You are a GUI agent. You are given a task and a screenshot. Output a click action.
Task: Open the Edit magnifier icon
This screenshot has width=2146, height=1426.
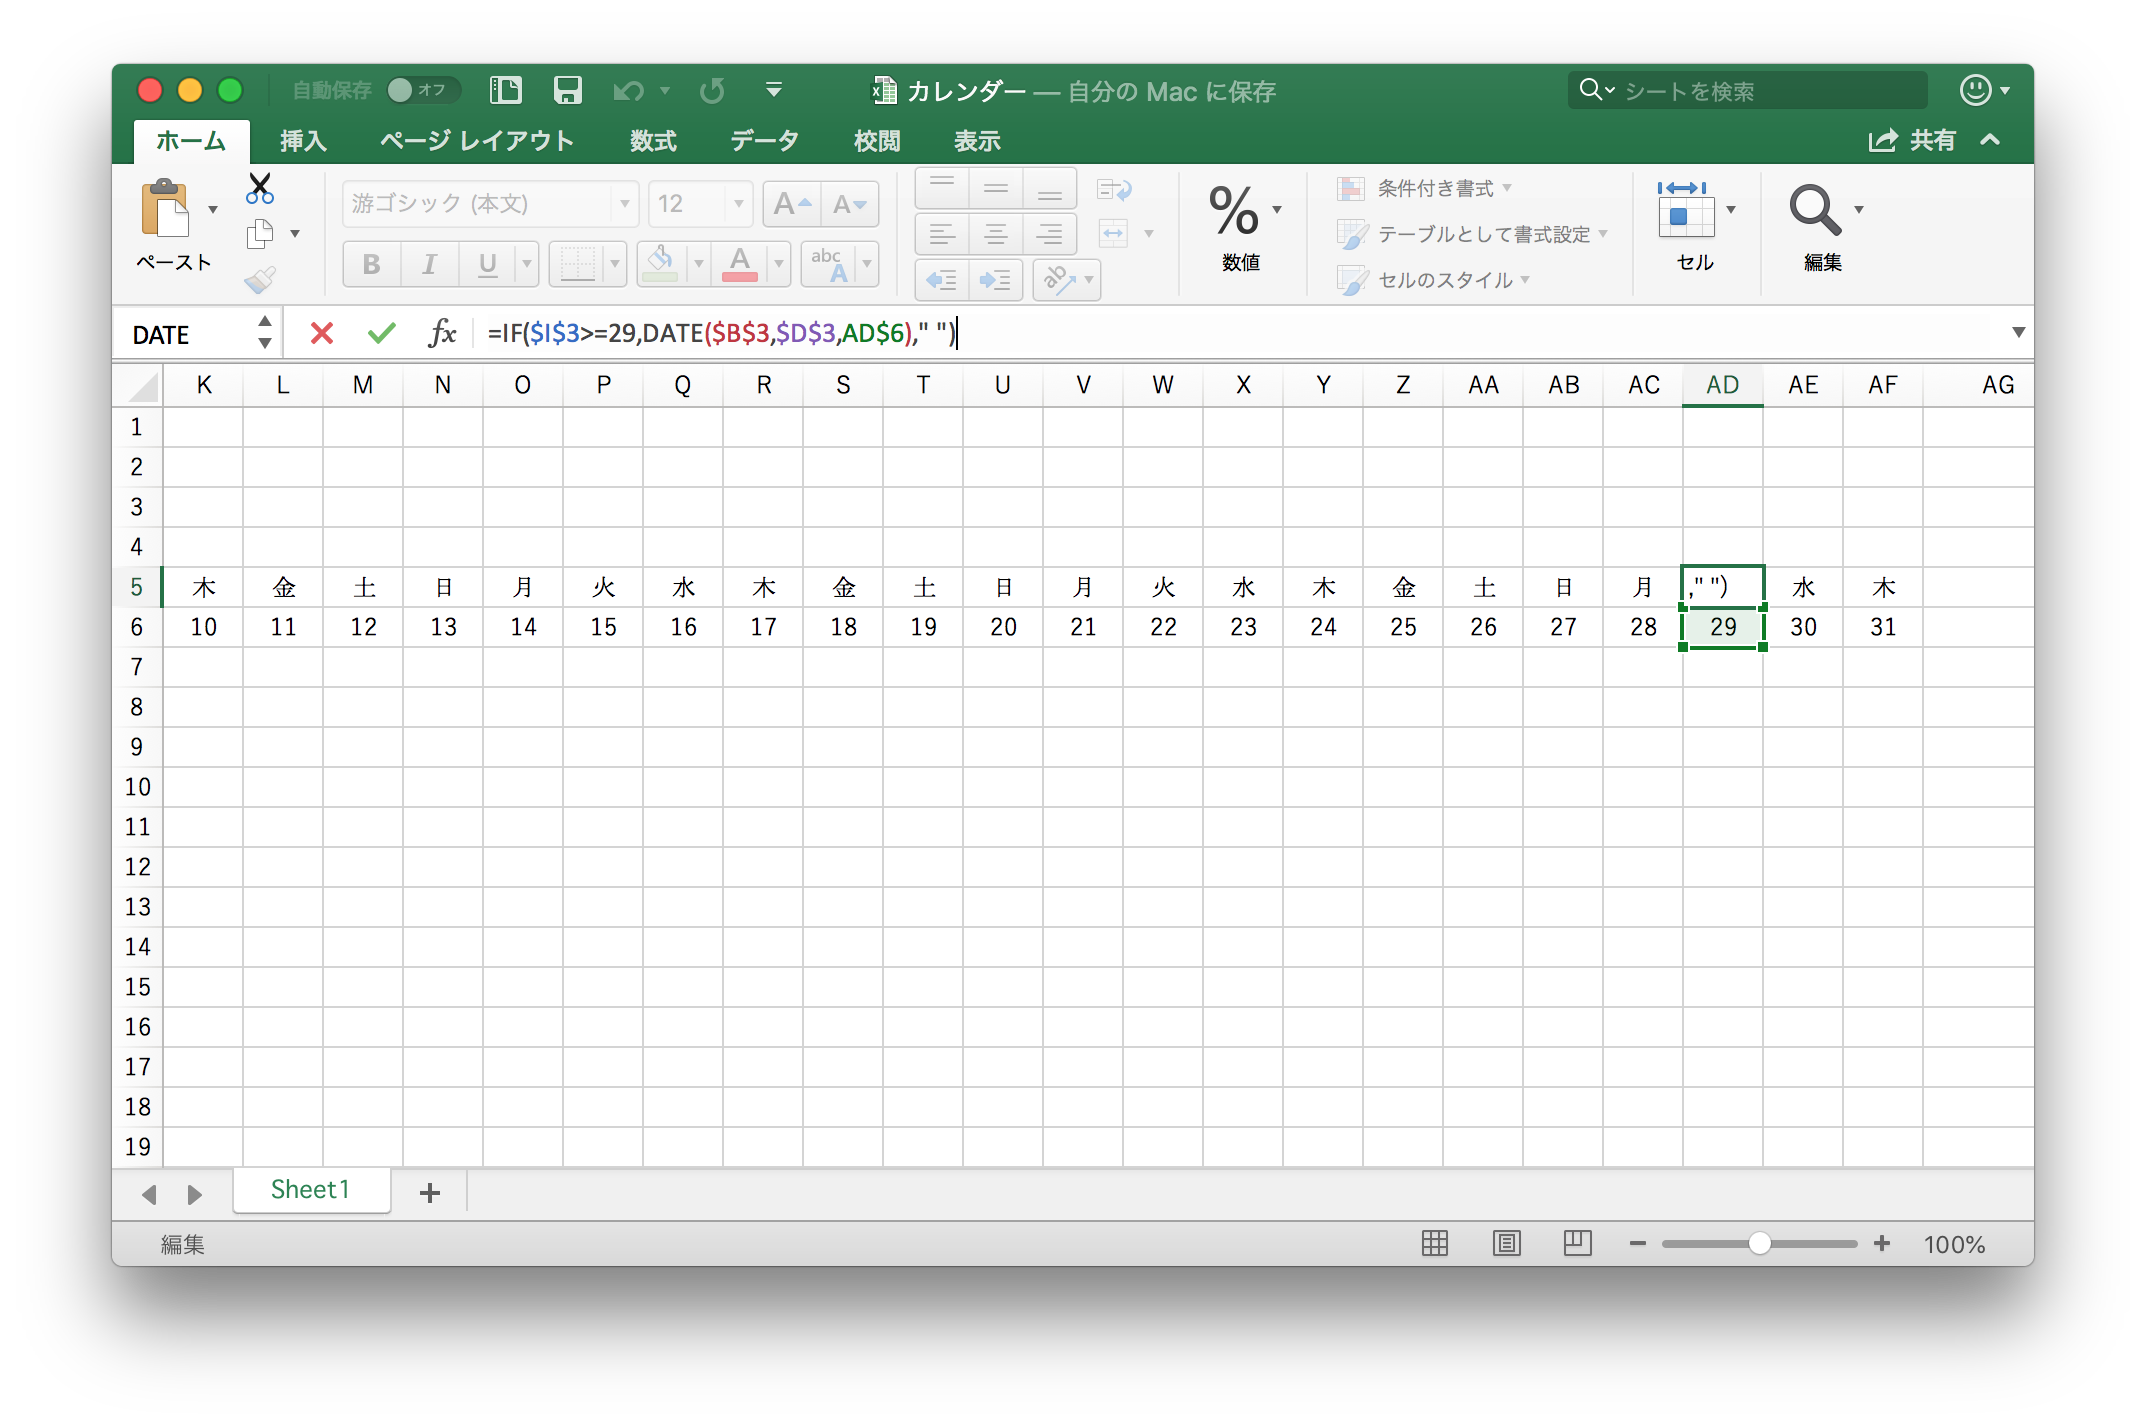(1814, 210)
